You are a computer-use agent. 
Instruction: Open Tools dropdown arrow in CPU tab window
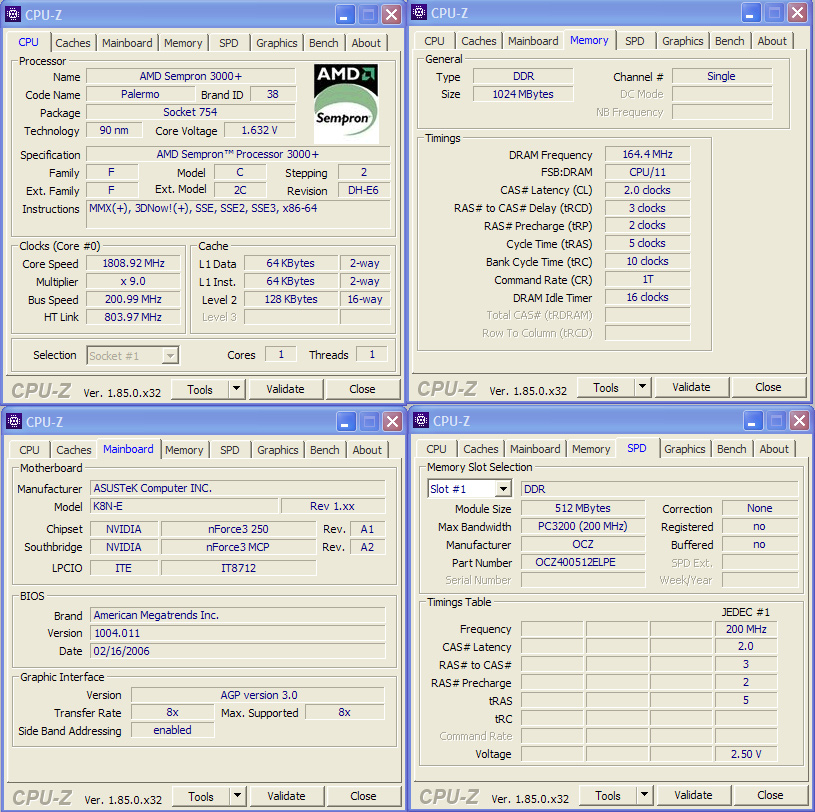coord(236,389)
